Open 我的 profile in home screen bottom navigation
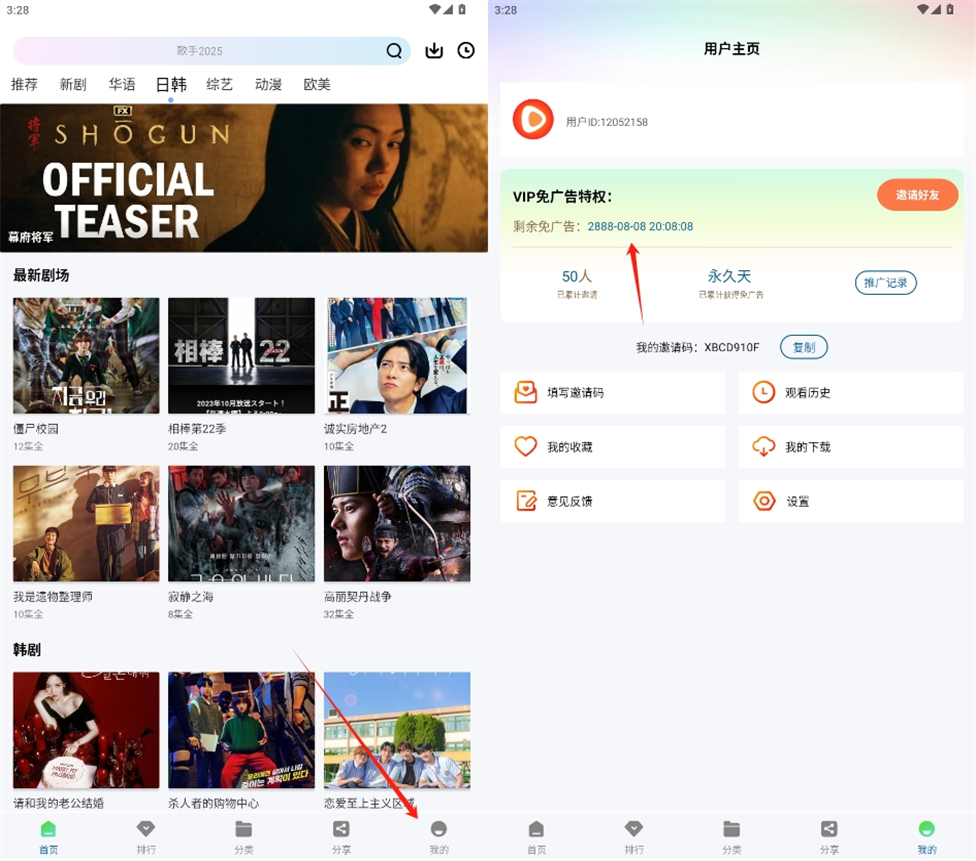The height and width of the screenshot is (861, 976). pyautogui.click(x=439, y=836)
